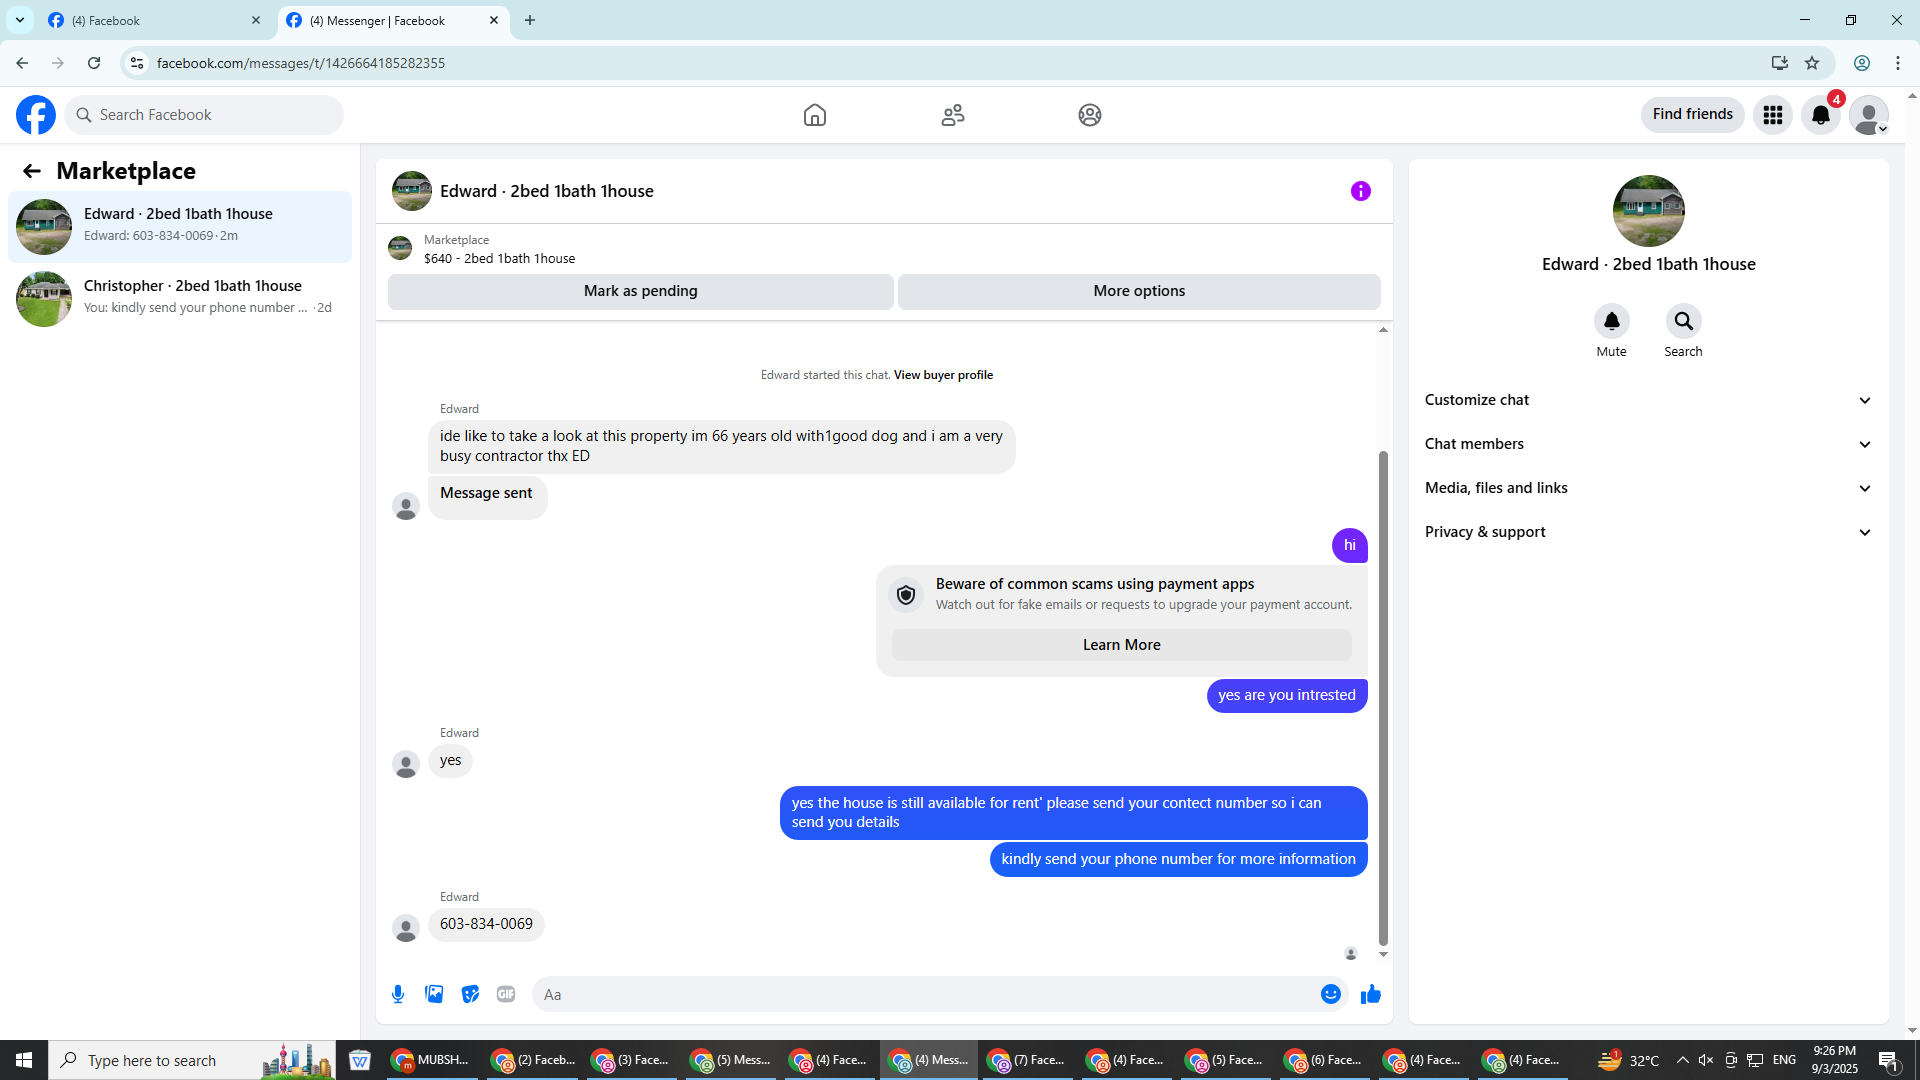
Task: Open the account profile avatar menu
Action: 1869,115
